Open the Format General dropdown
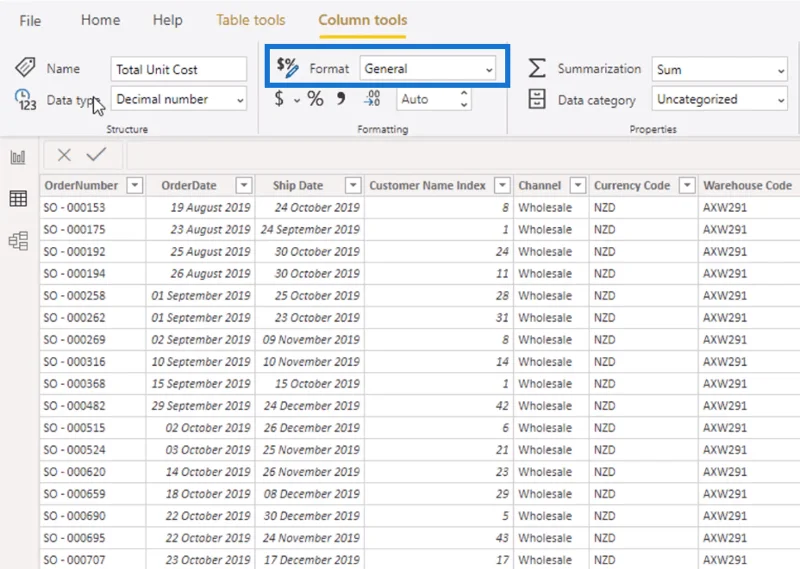 point(428,68)
